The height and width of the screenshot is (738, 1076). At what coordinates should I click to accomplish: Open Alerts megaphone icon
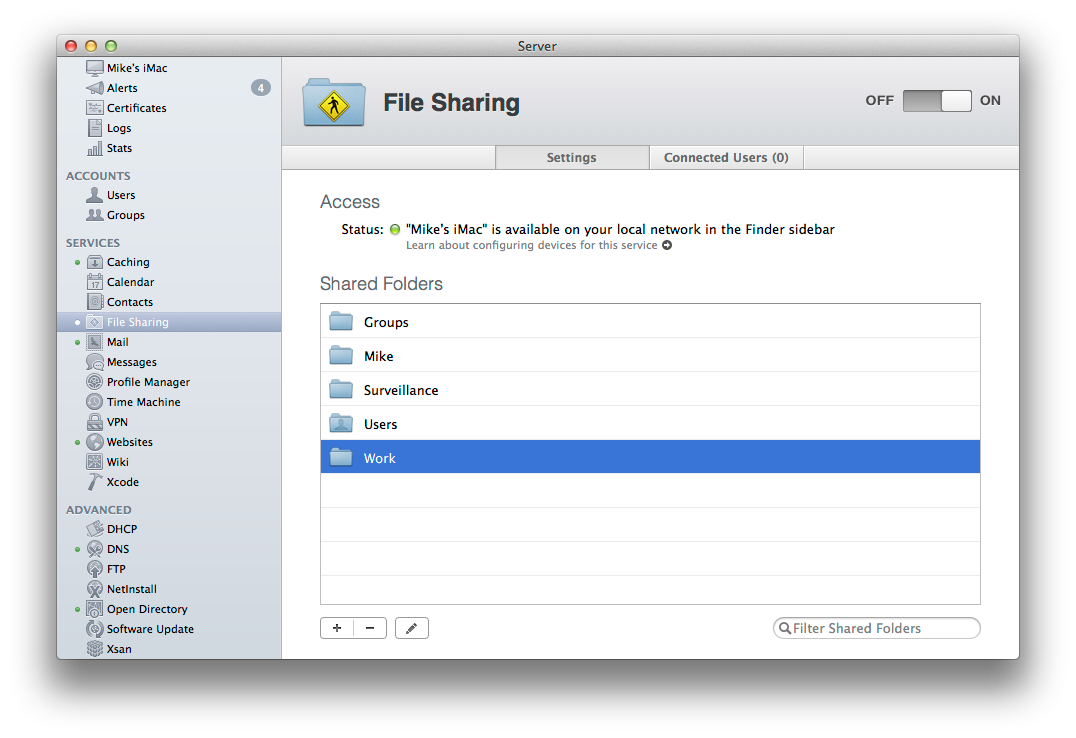tap(95, 88)
